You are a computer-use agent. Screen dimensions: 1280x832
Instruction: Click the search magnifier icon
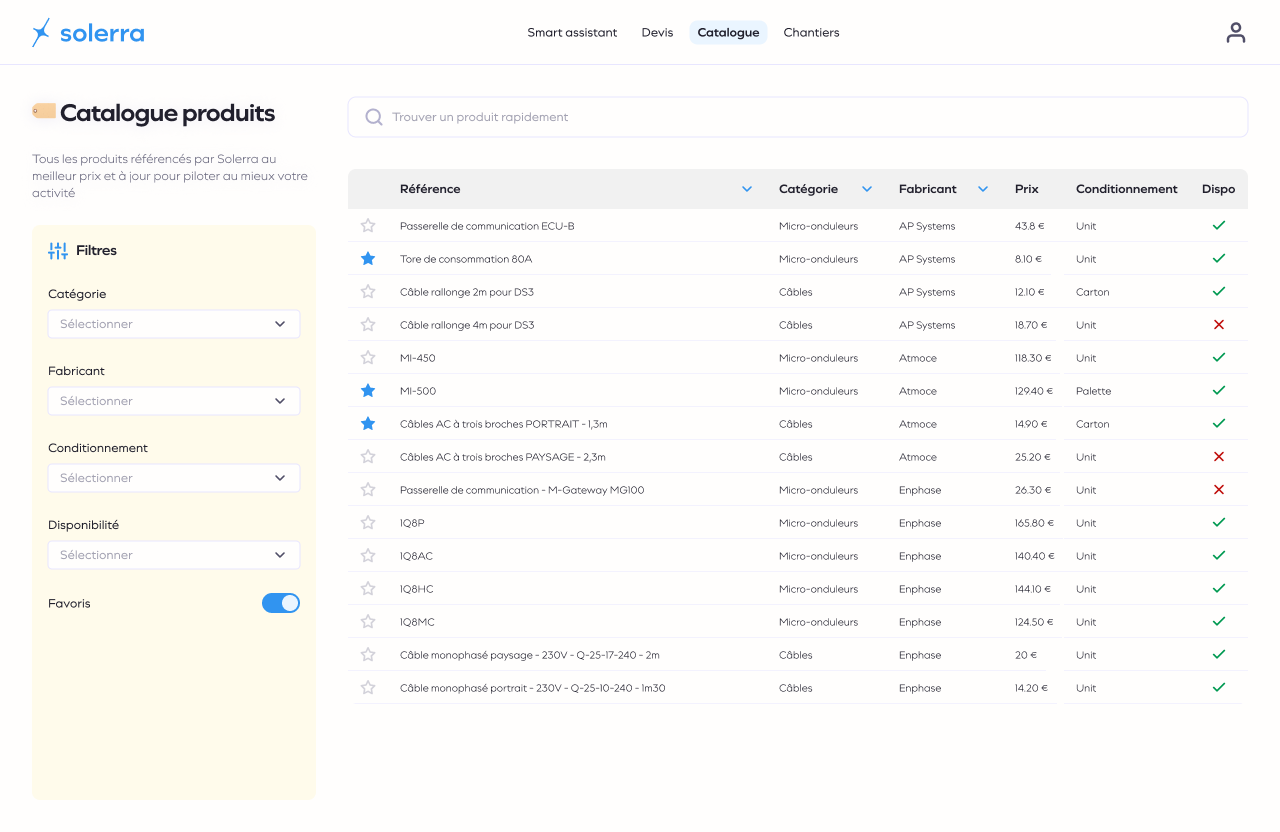coord(374,117)
